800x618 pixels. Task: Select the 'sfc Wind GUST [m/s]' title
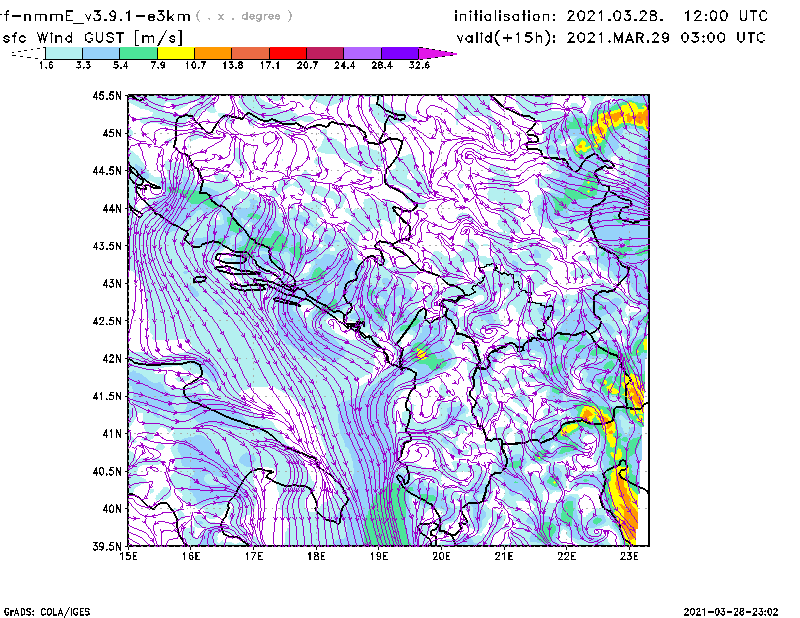[x=70, y=37]
